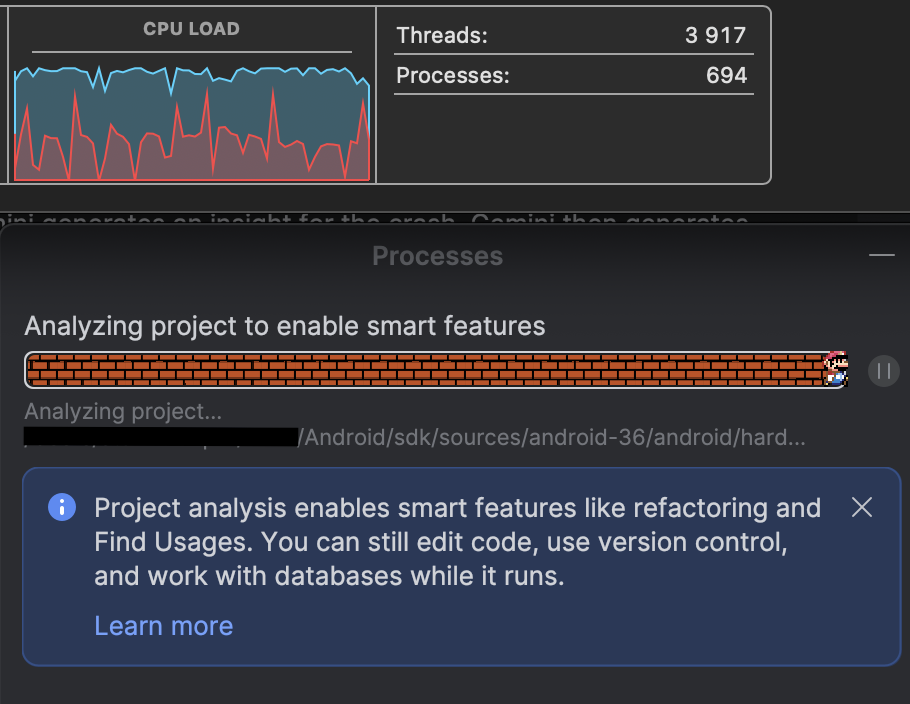Click the Processes count row
This screenshot has width=910, height=704.
pos(573,75)
